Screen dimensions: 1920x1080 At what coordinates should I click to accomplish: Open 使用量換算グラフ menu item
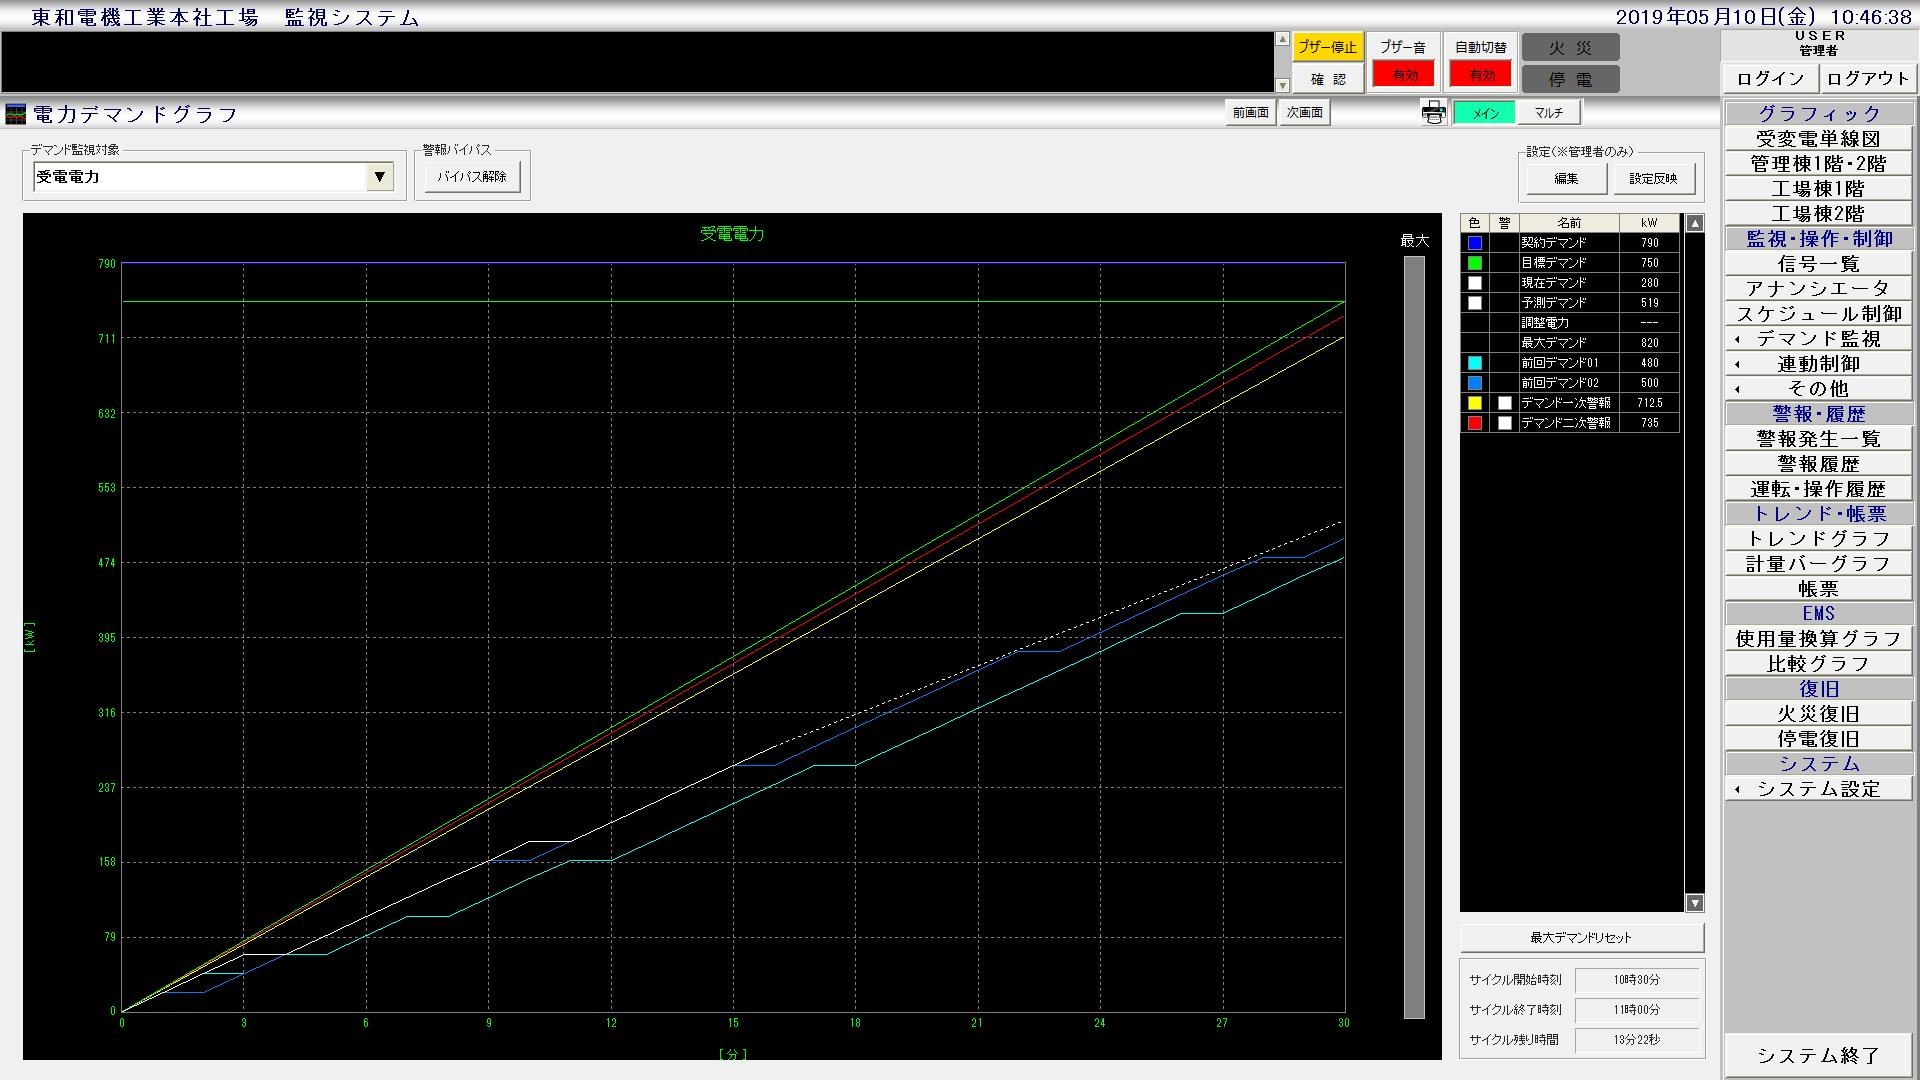point(1818,639)
